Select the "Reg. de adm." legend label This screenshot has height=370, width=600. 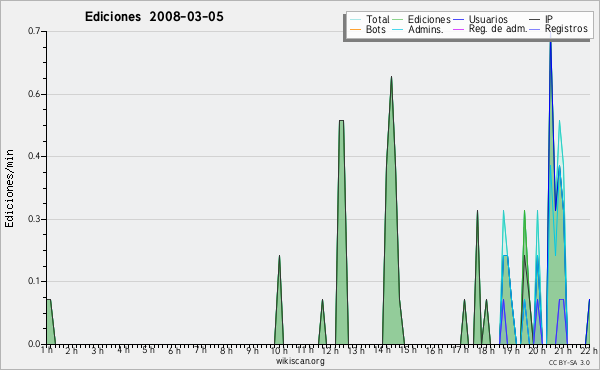(x=498, y=29)
